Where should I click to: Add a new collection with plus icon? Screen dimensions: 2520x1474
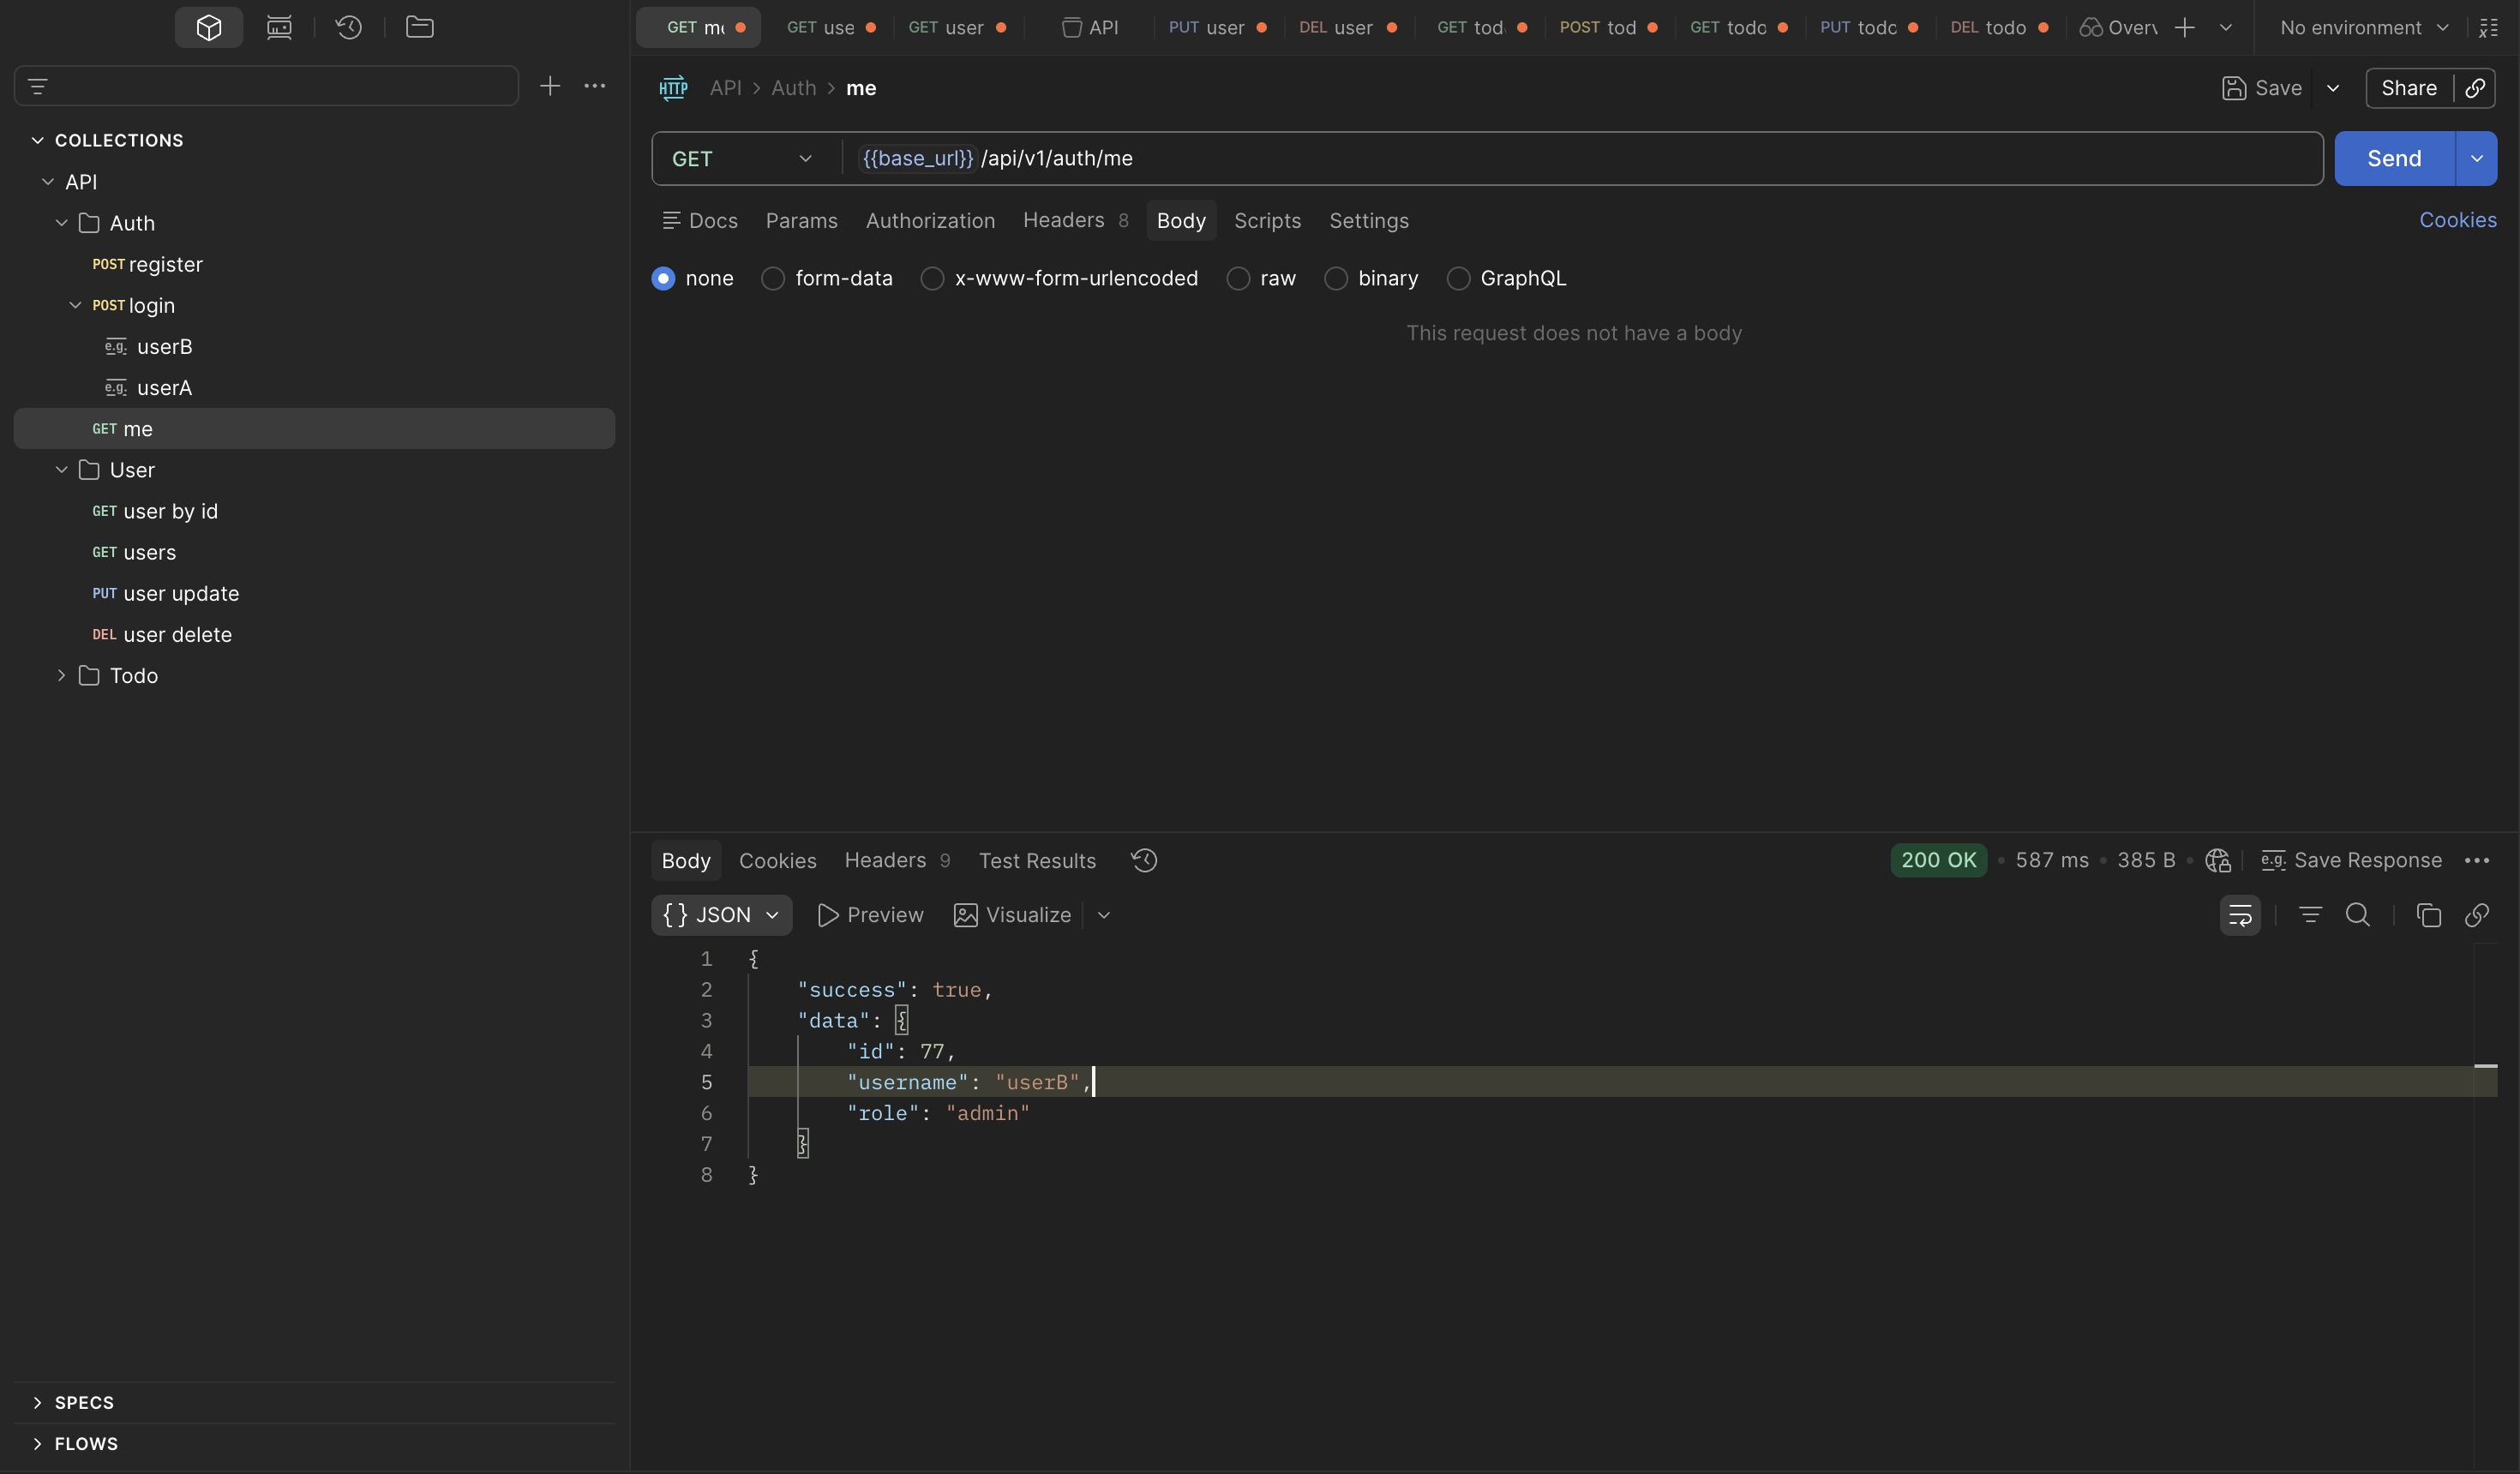click(x=550, y=86)
